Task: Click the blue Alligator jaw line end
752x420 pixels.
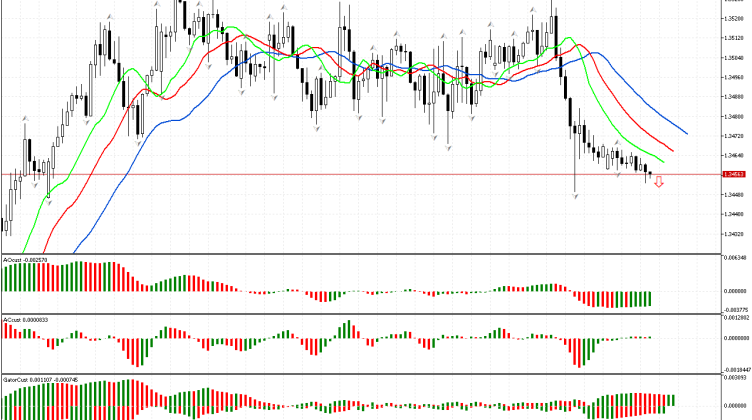Action: [686, 132]
